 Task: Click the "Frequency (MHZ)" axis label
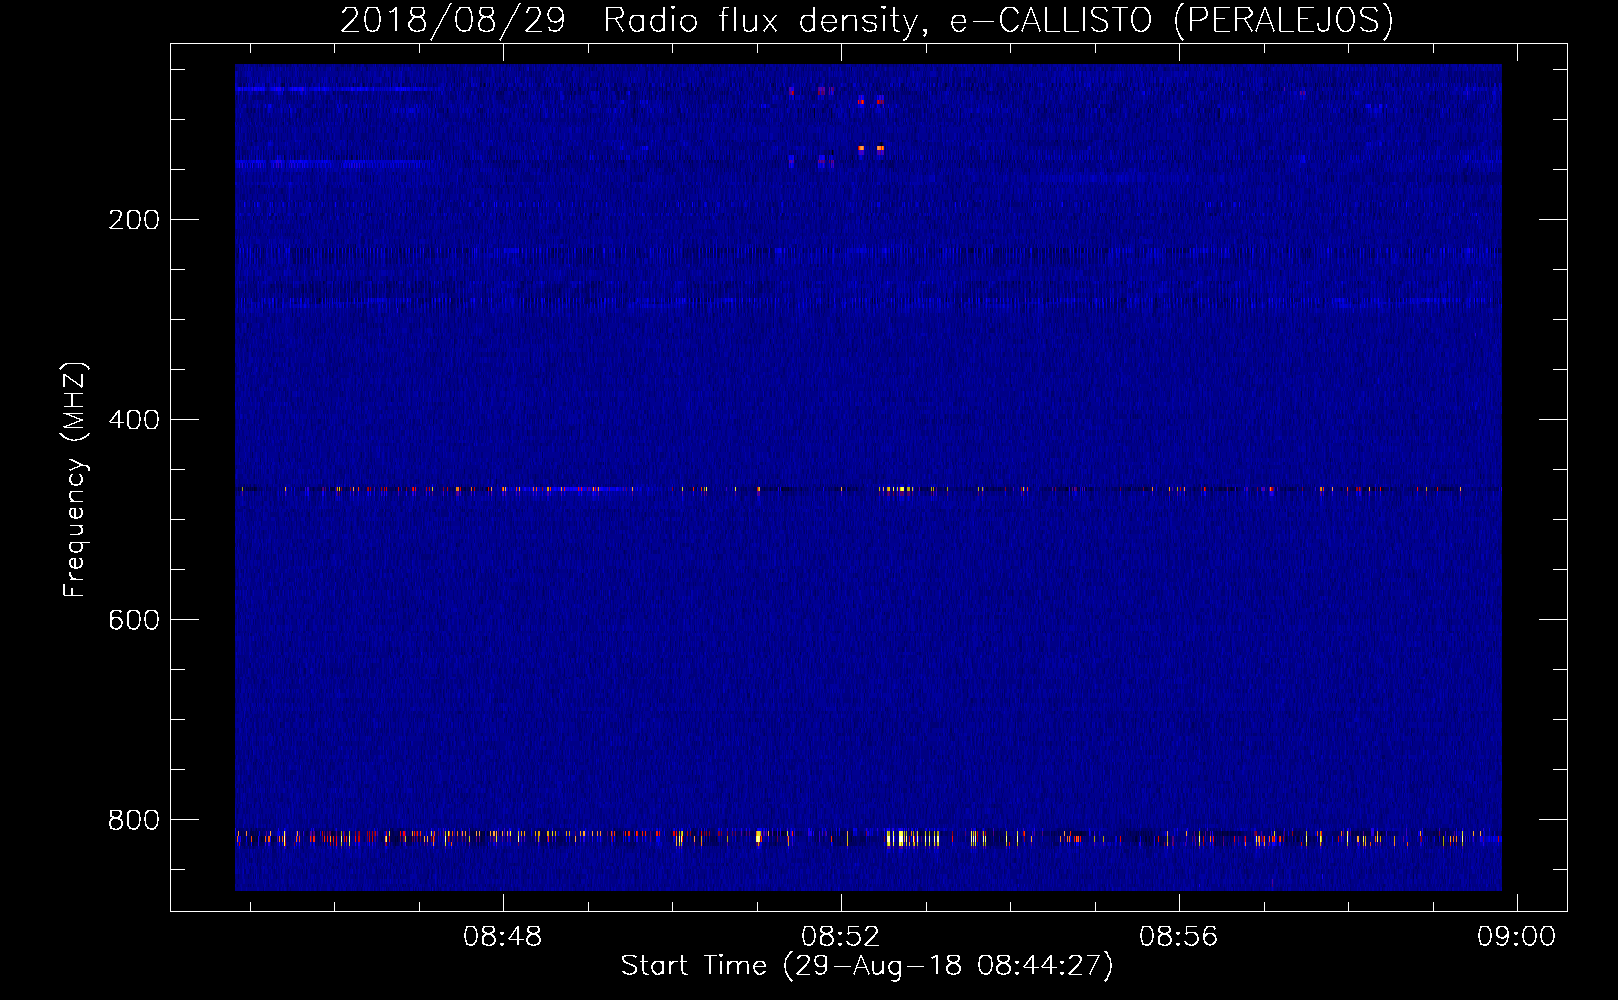[x=74, y=480]
